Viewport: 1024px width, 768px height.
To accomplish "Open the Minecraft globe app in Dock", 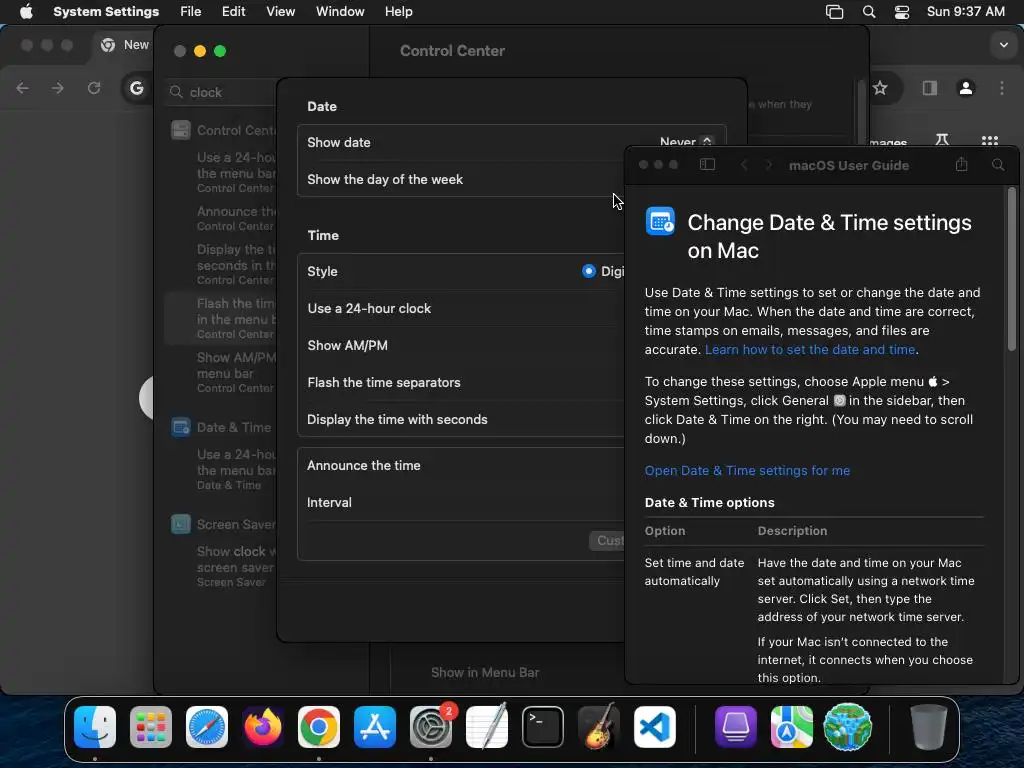I will pos(848,727).
